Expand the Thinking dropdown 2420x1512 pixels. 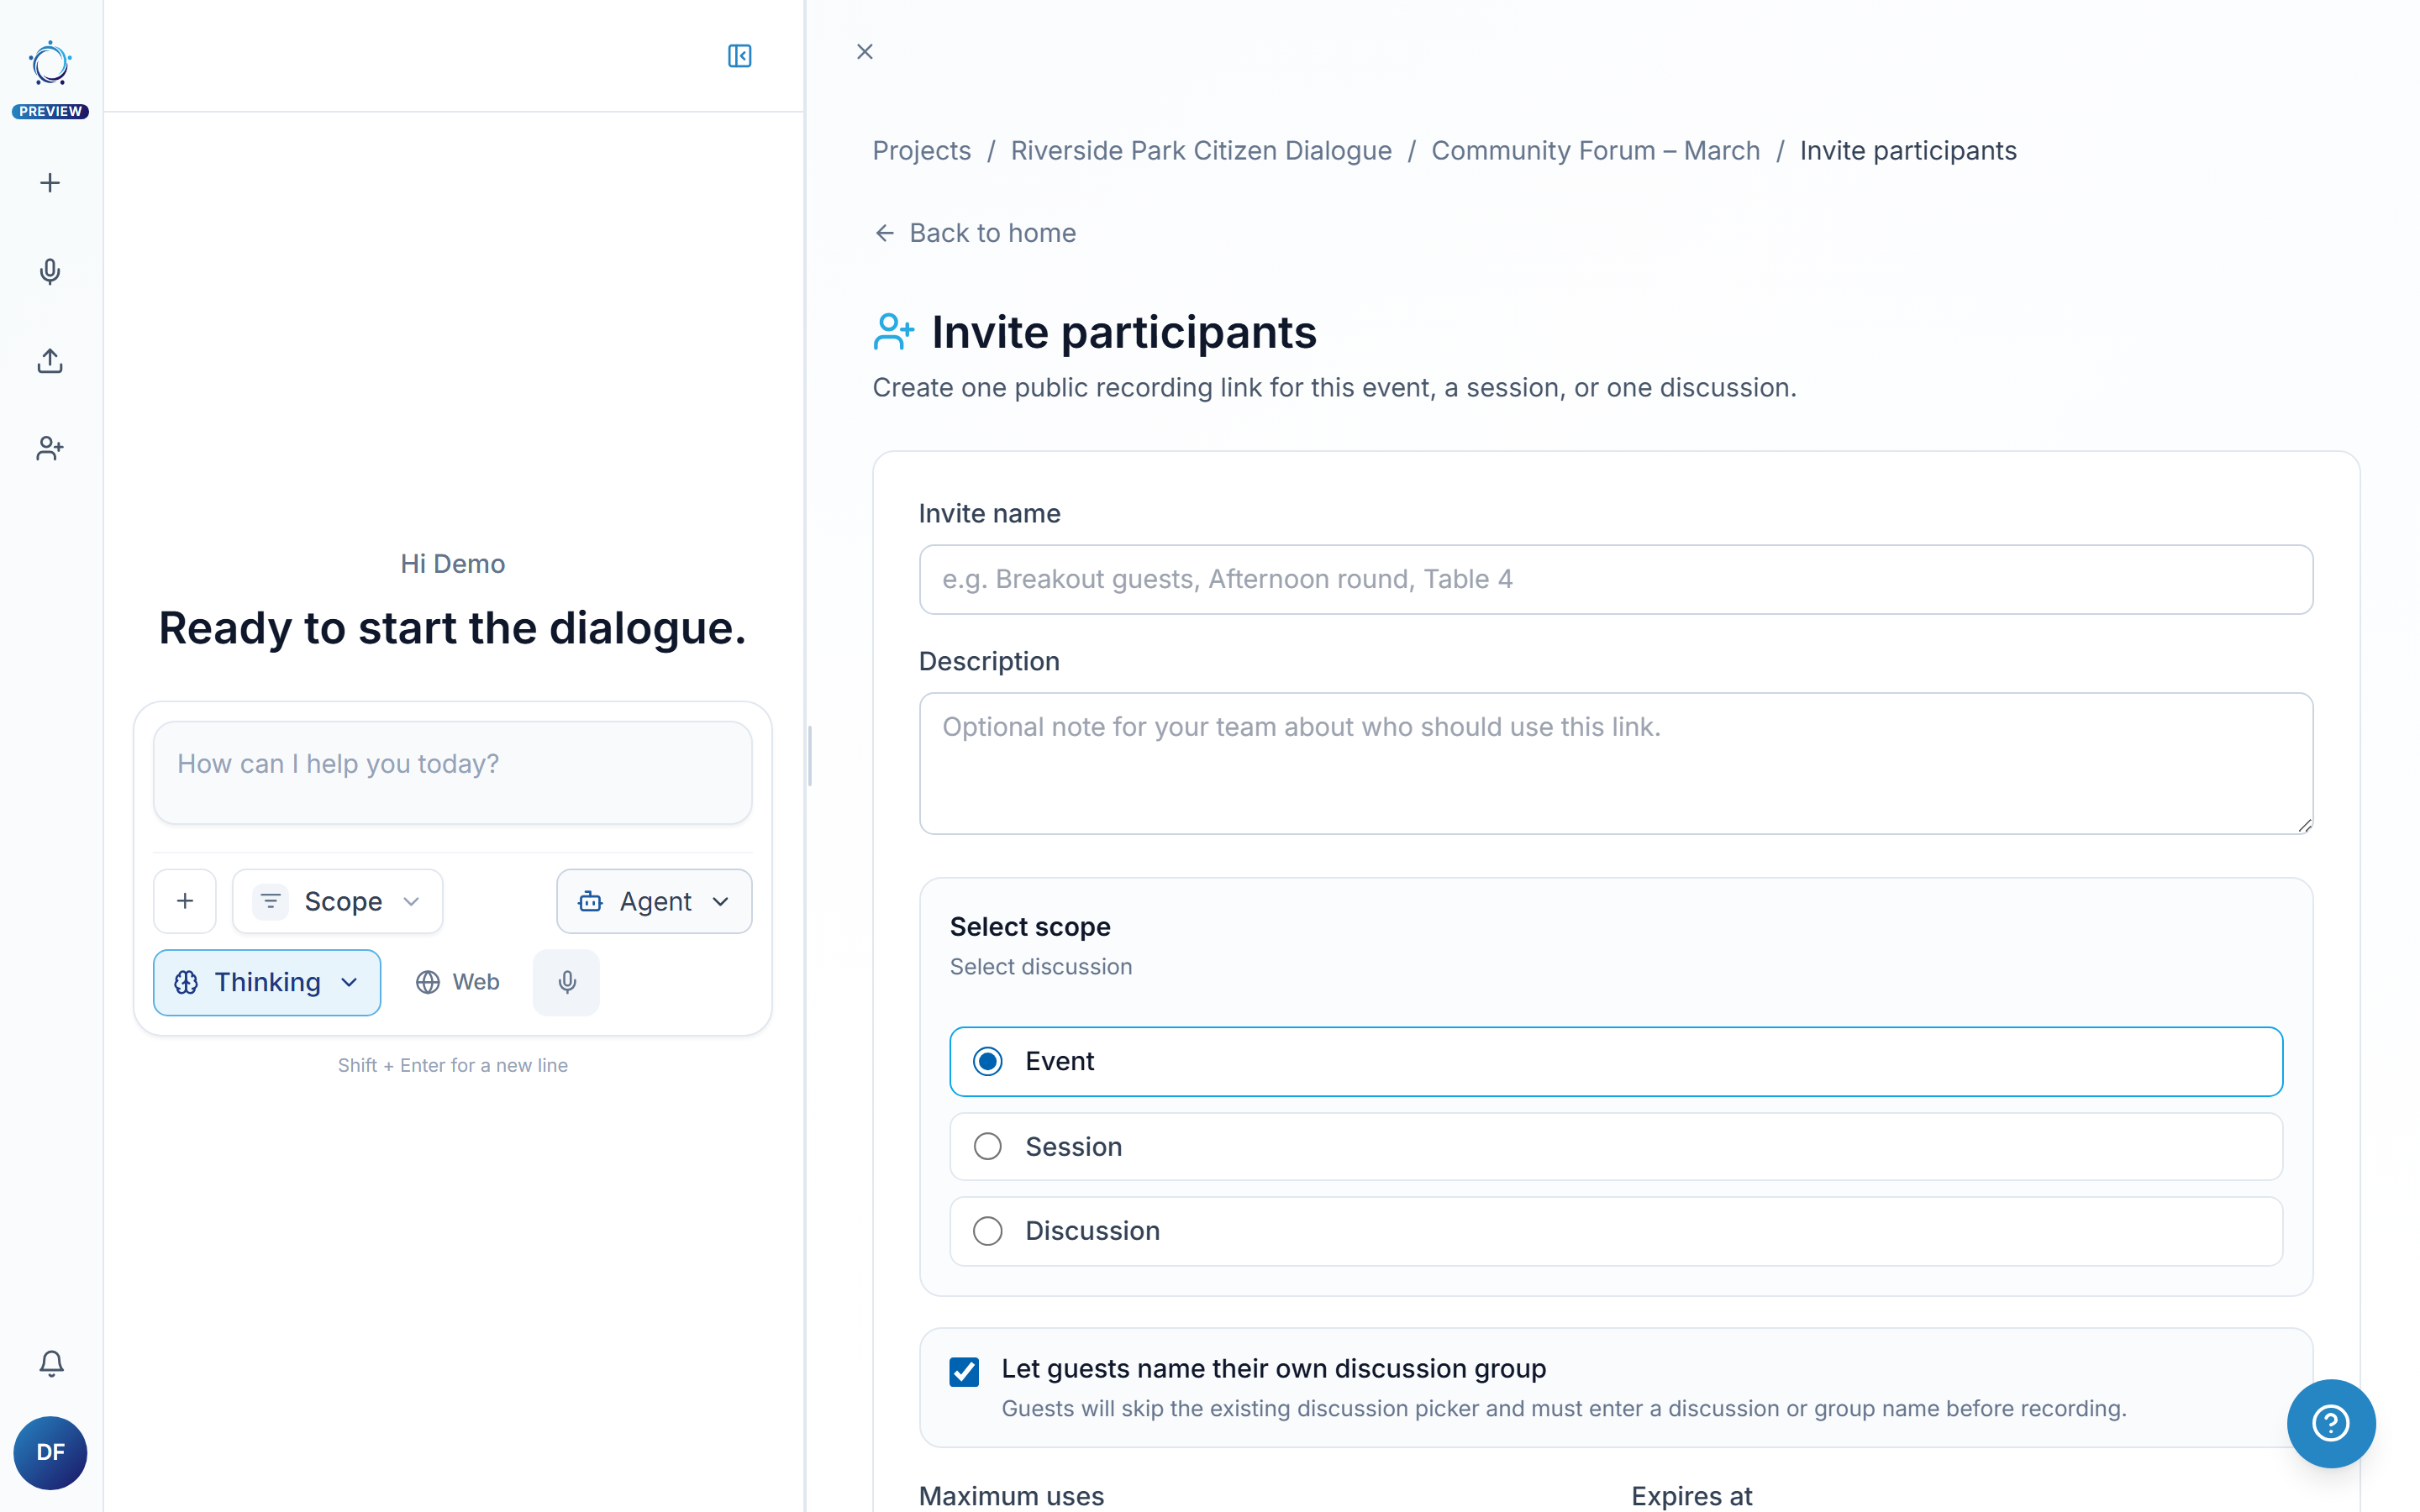tap(267, 982)
